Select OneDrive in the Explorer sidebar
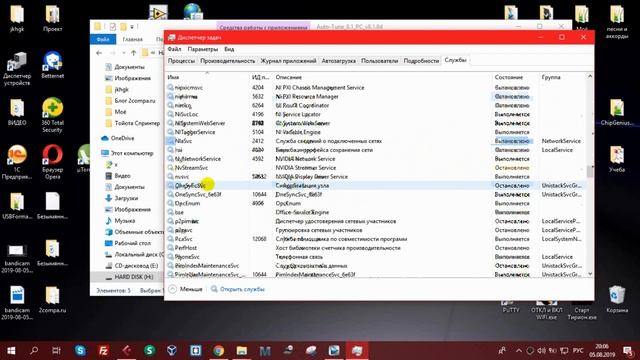This screenshot has height=360, width=640. tap(122, 138)
